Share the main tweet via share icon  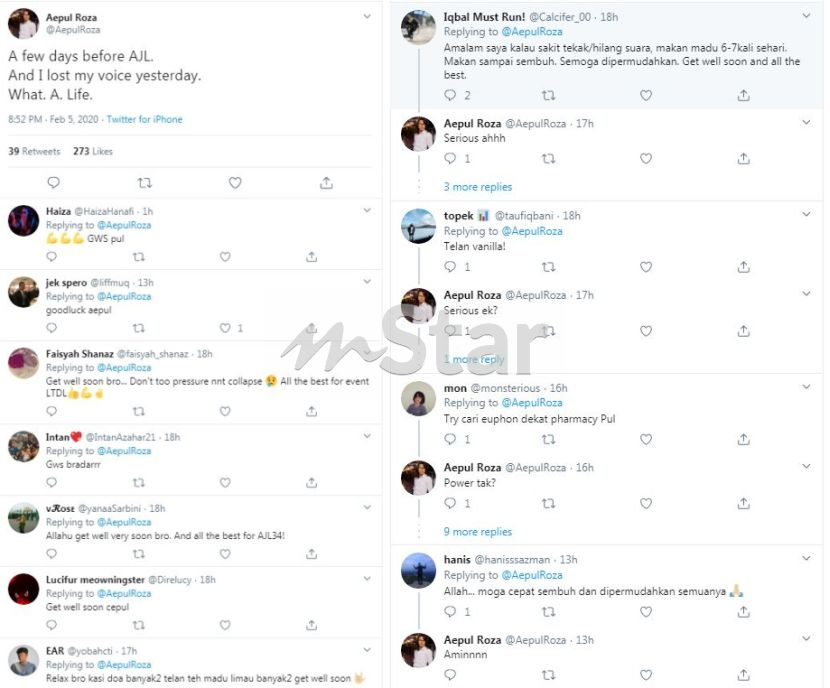click(327, 183)
